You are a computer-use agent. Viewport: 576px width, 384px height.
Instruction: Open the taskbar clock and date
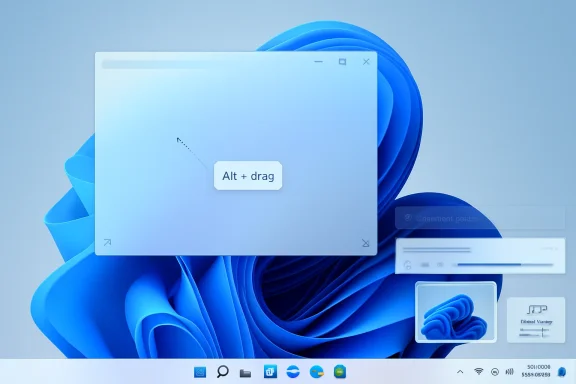[536, 371]
